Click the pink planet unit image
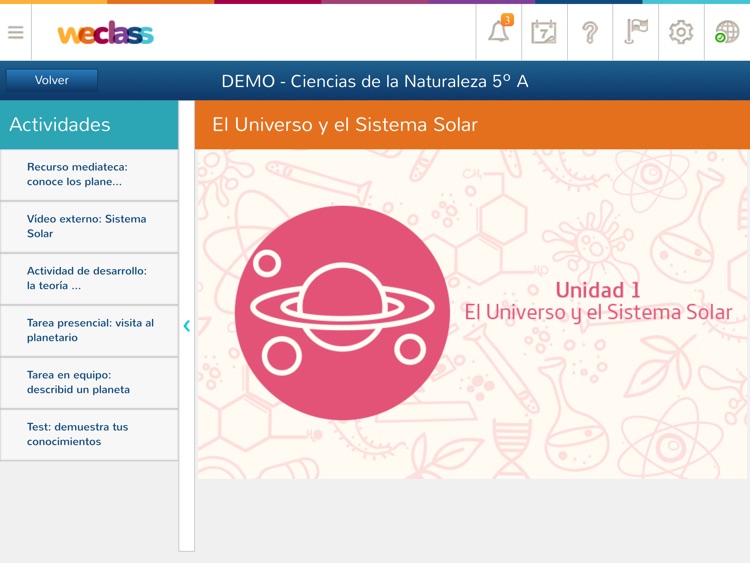750x563 pixels. coord(342,313)
